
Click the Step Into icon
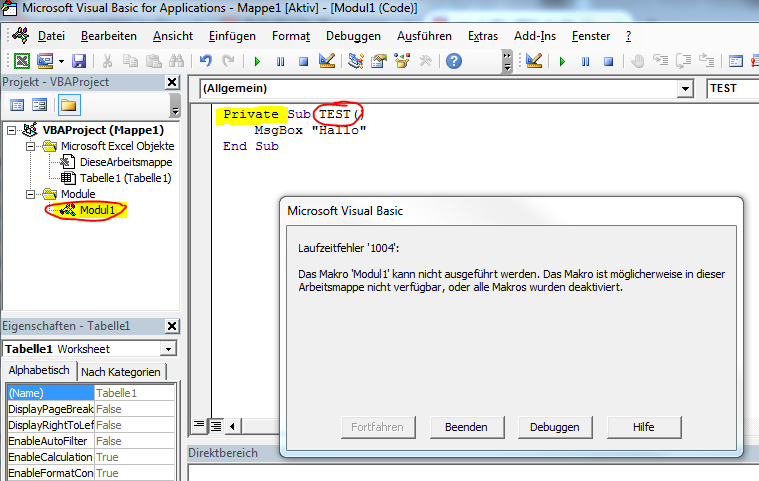point(661,61)
